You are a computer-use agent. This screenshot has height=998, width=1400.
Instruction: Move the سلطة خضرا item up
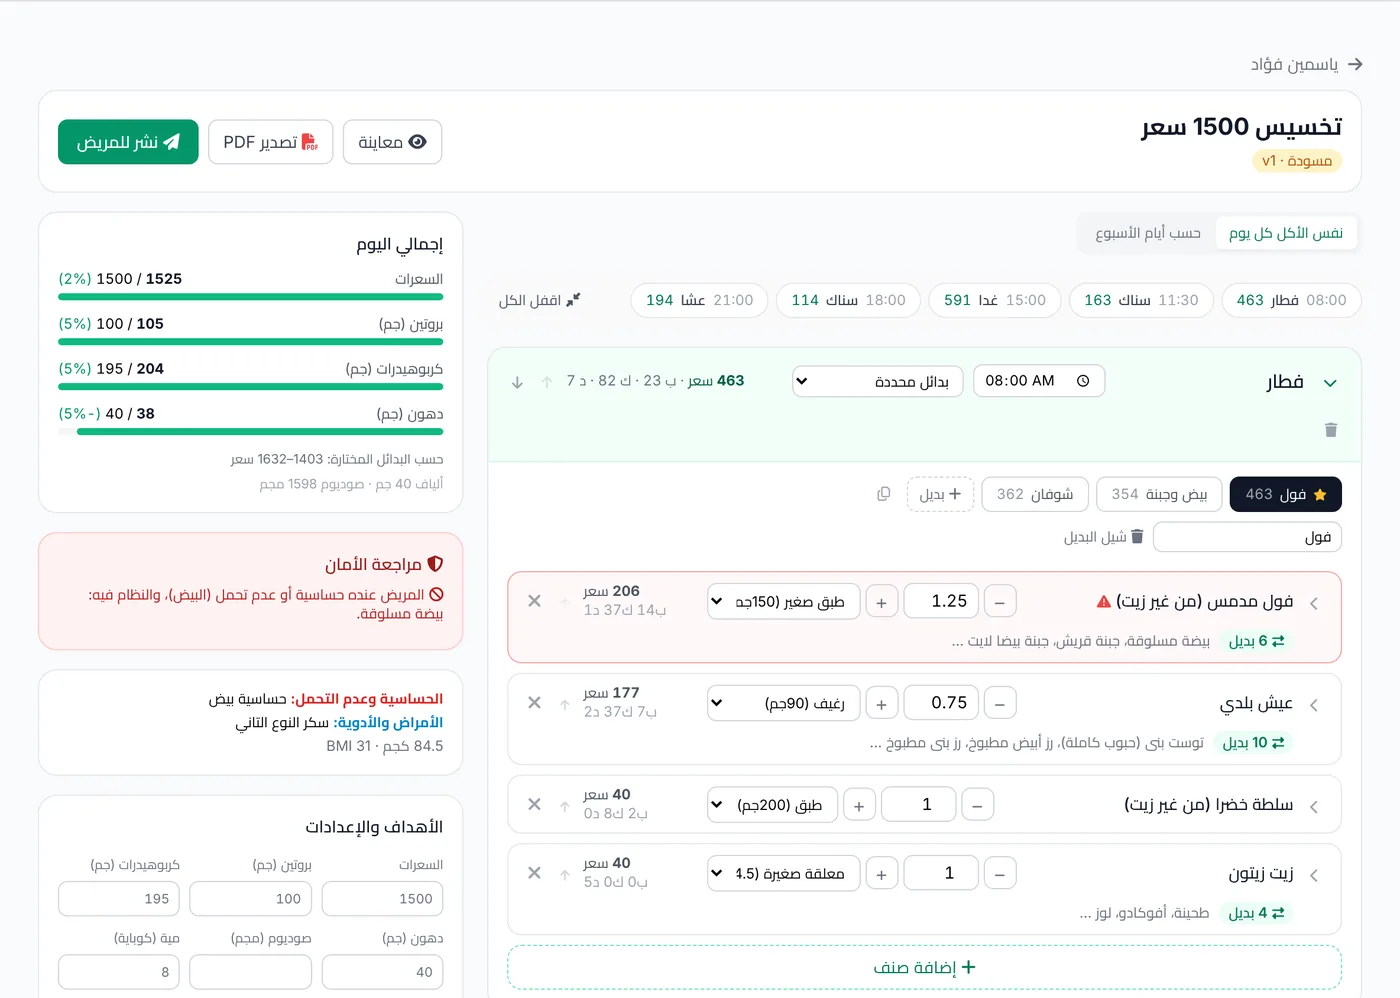pyautogui.click(x=564, y=805)
